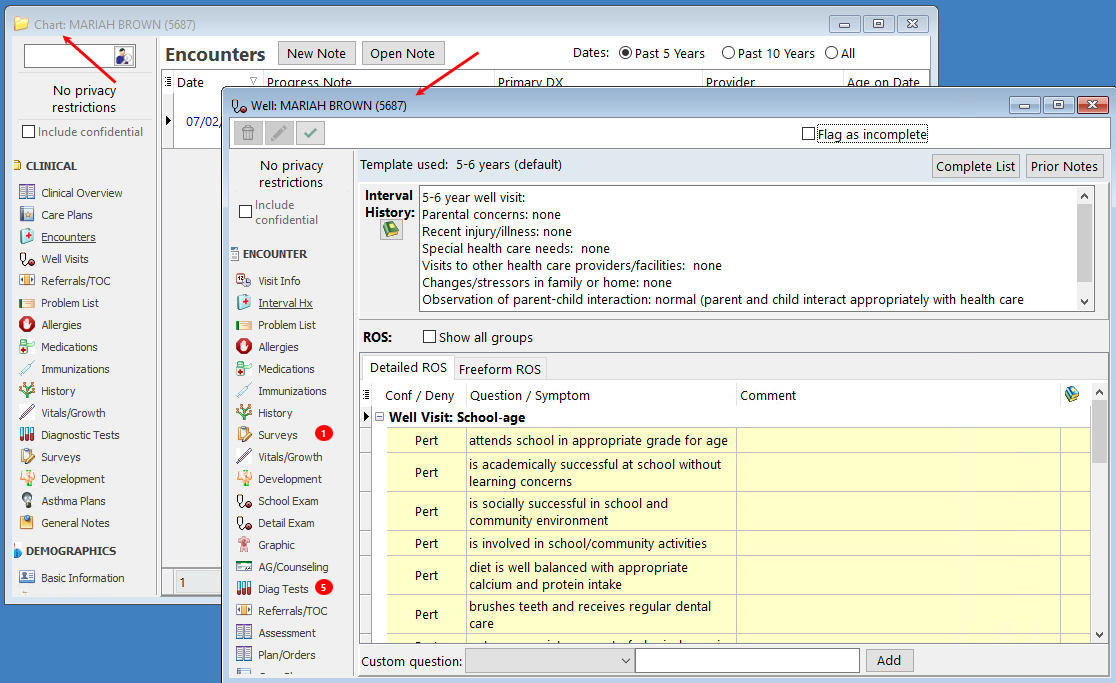
Task: Open Diagnostic Tests in Chart sidebar
Action: point(80,435)
